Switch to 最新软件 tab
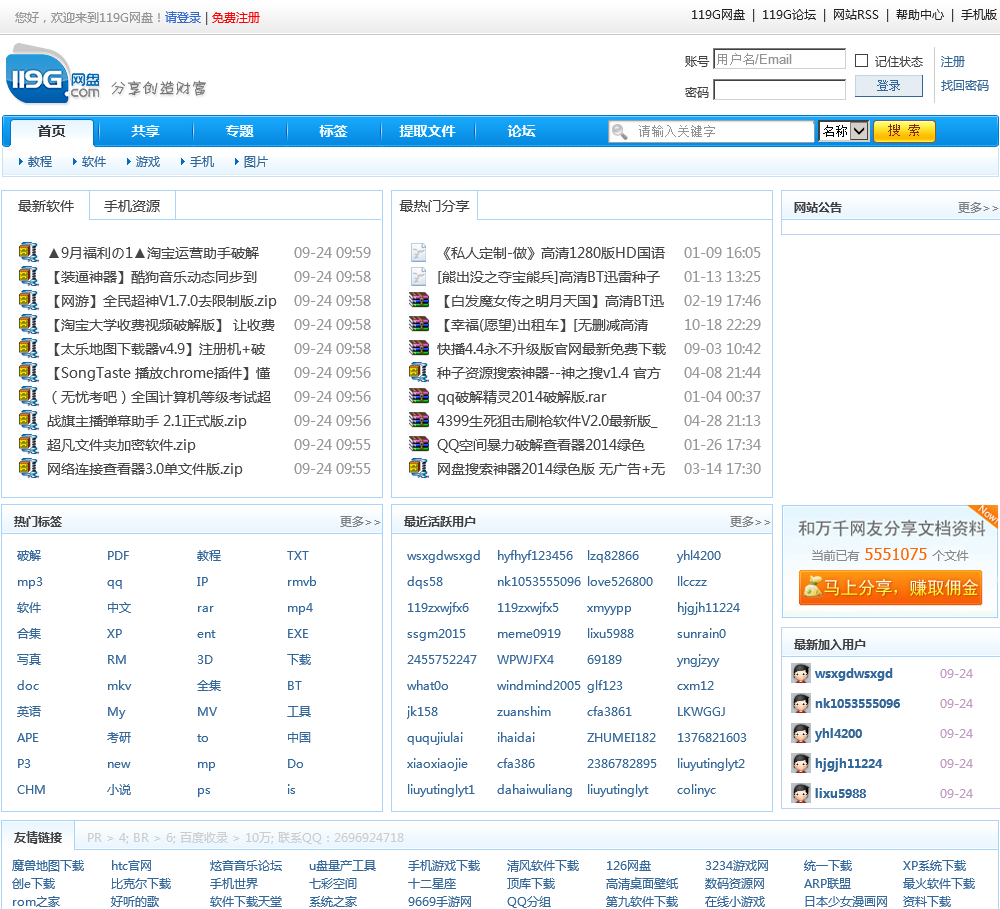 coord(46,206)
